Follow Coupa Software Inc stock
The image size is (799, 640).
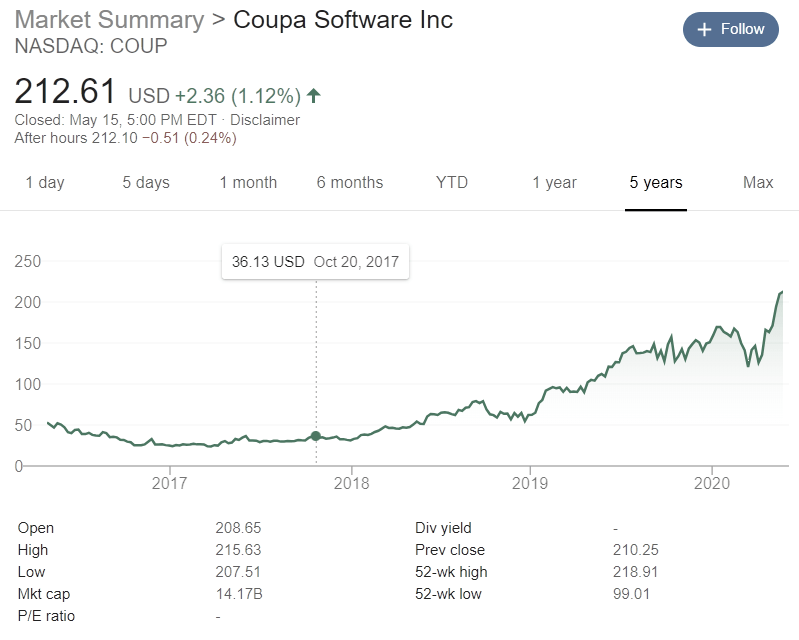click(x=731, y=30)
